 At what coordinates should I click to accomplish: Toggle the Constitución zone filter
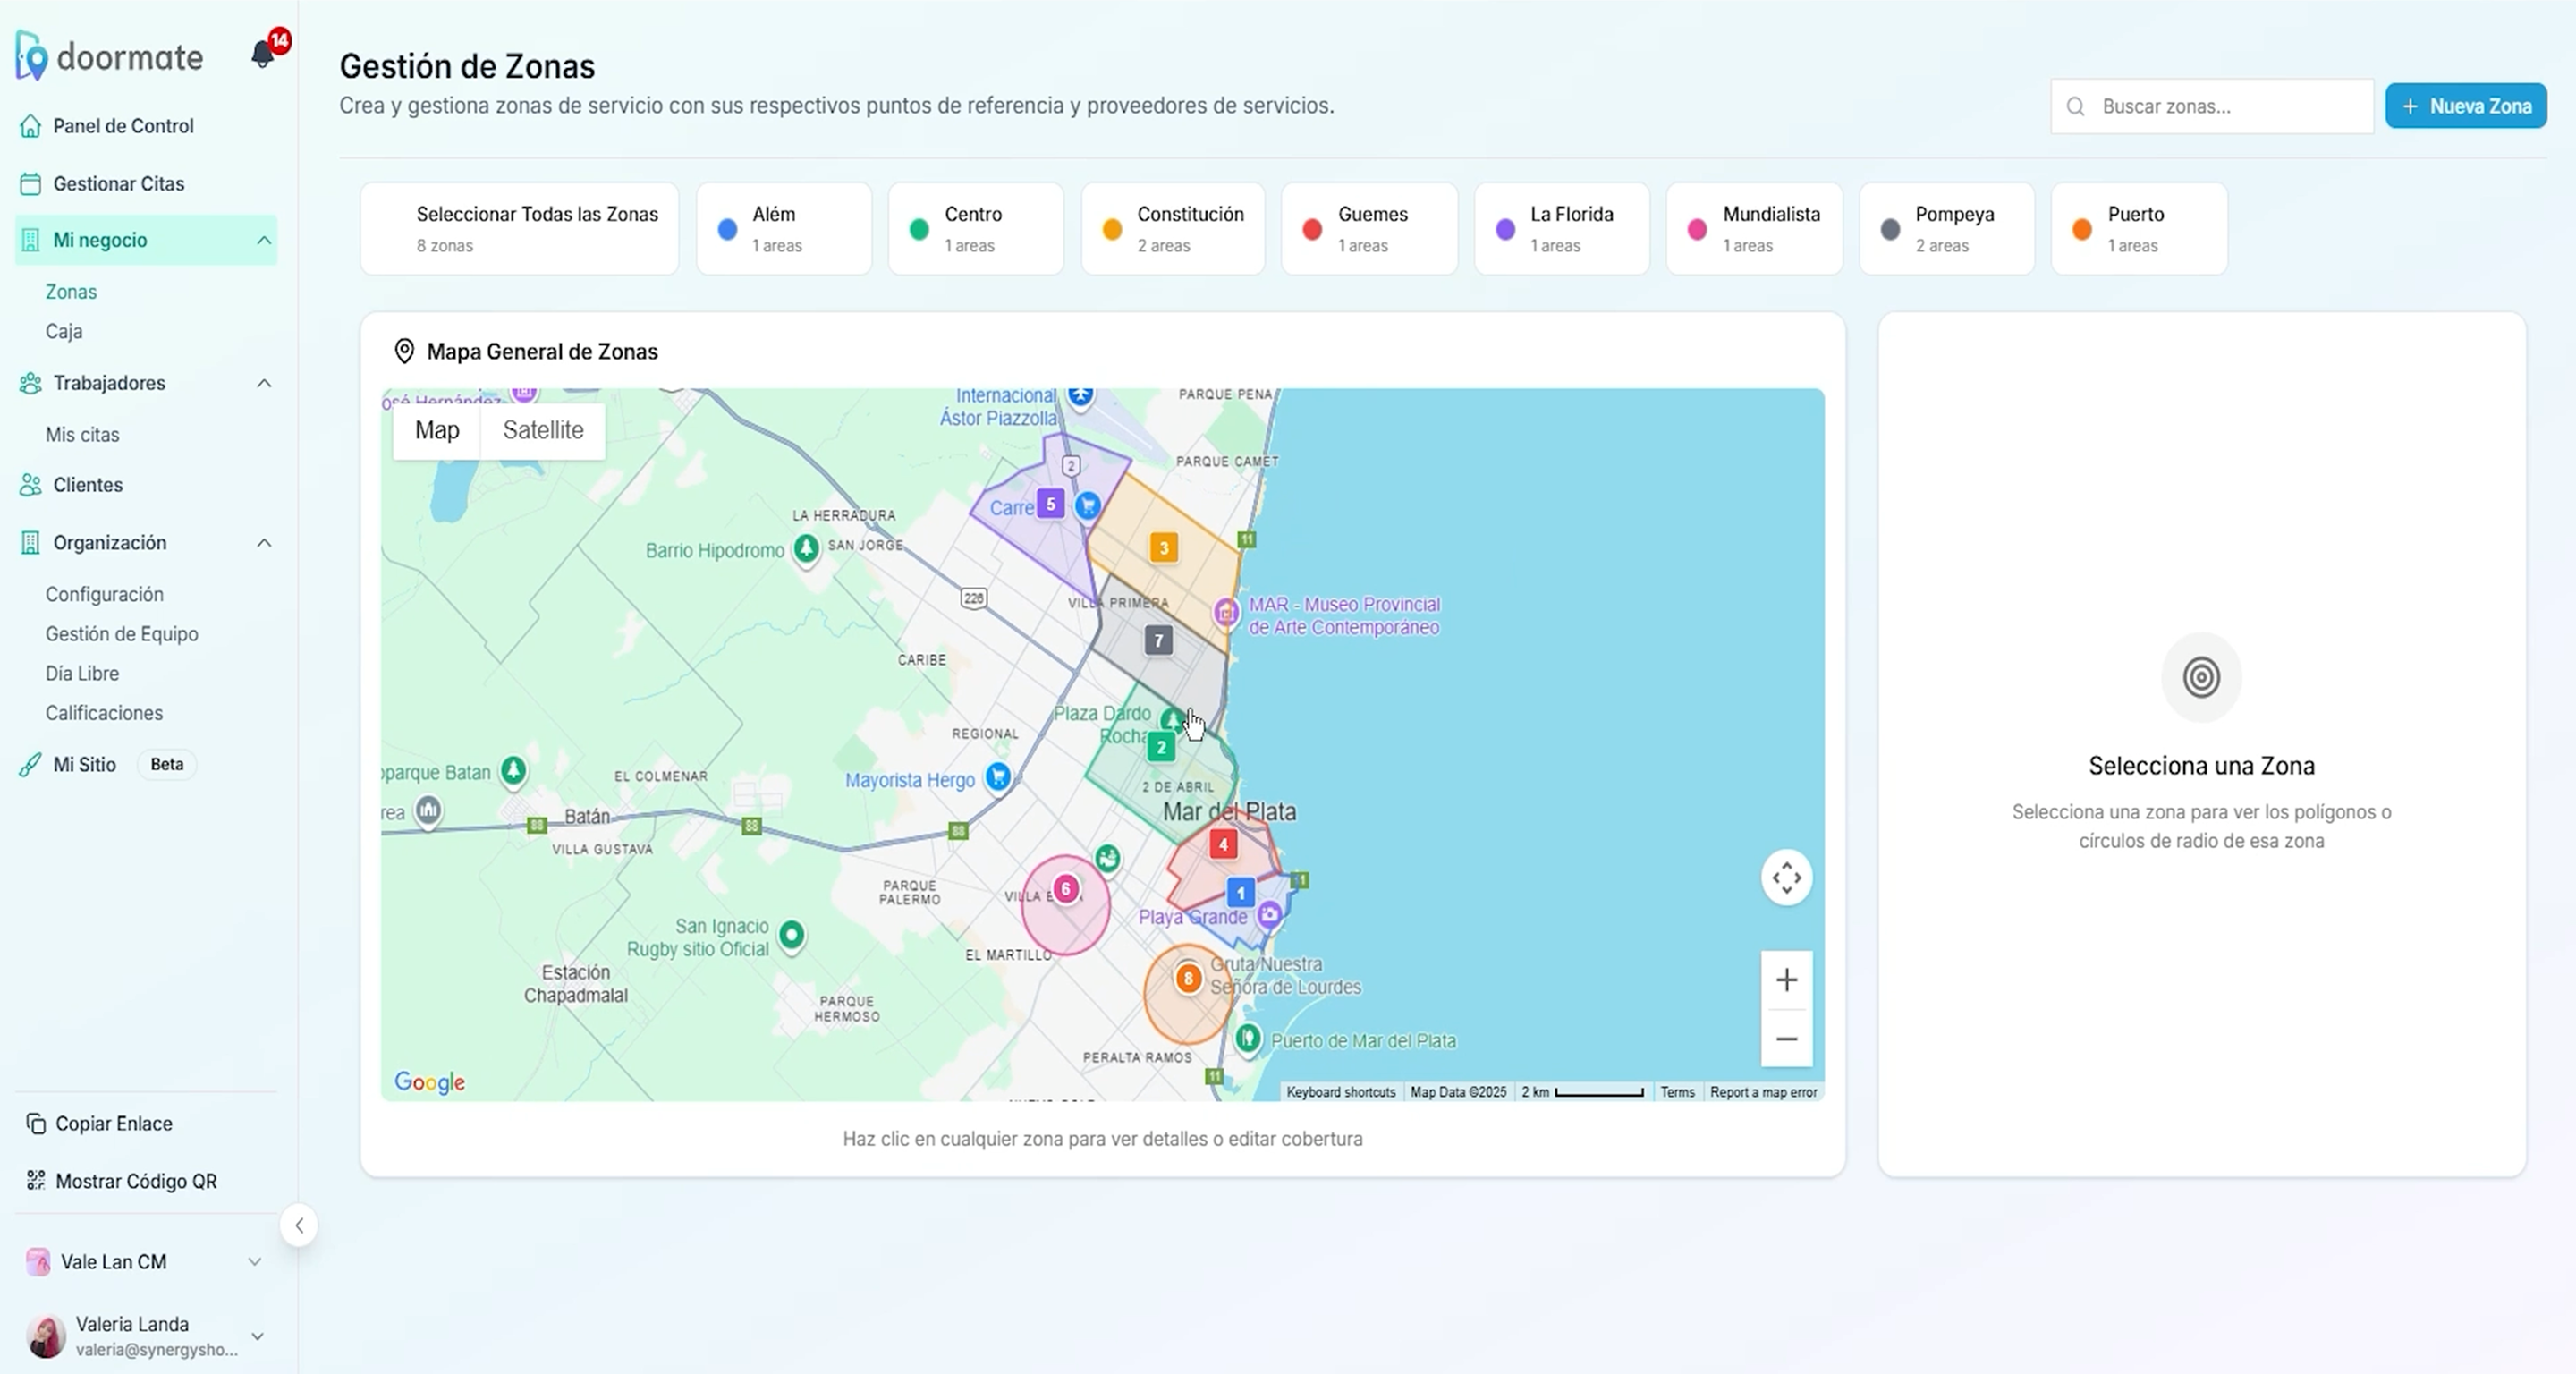coord(1172,229)
